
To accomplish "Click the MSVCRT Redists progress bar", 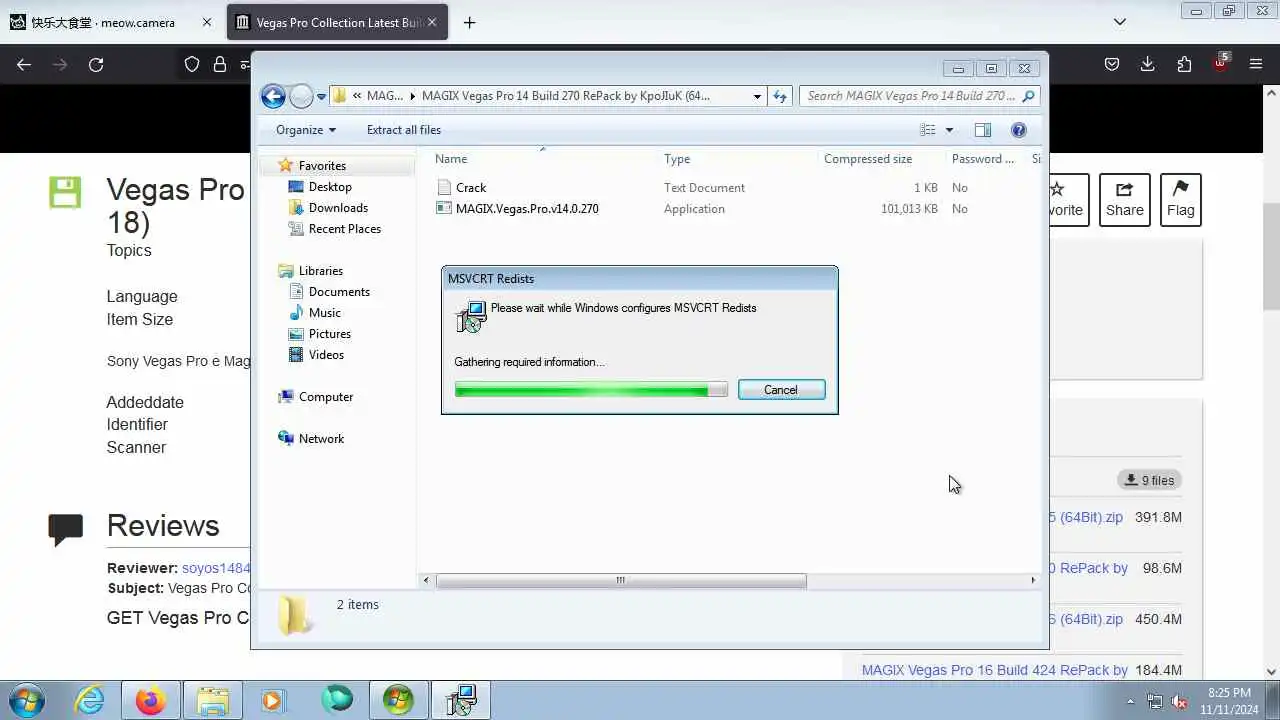I will (x=591, y=390).
